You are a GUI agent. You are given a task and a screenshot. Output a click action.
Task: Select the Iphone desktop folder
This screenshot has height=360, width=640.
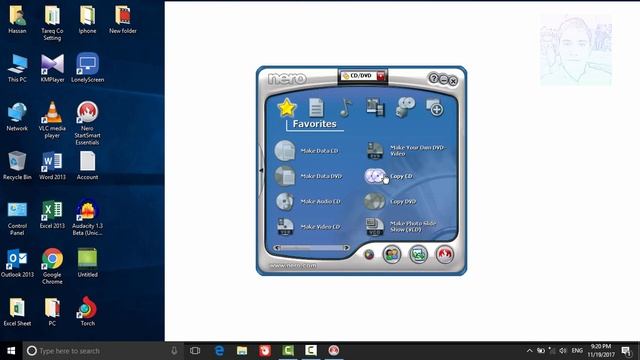[87, 19]
